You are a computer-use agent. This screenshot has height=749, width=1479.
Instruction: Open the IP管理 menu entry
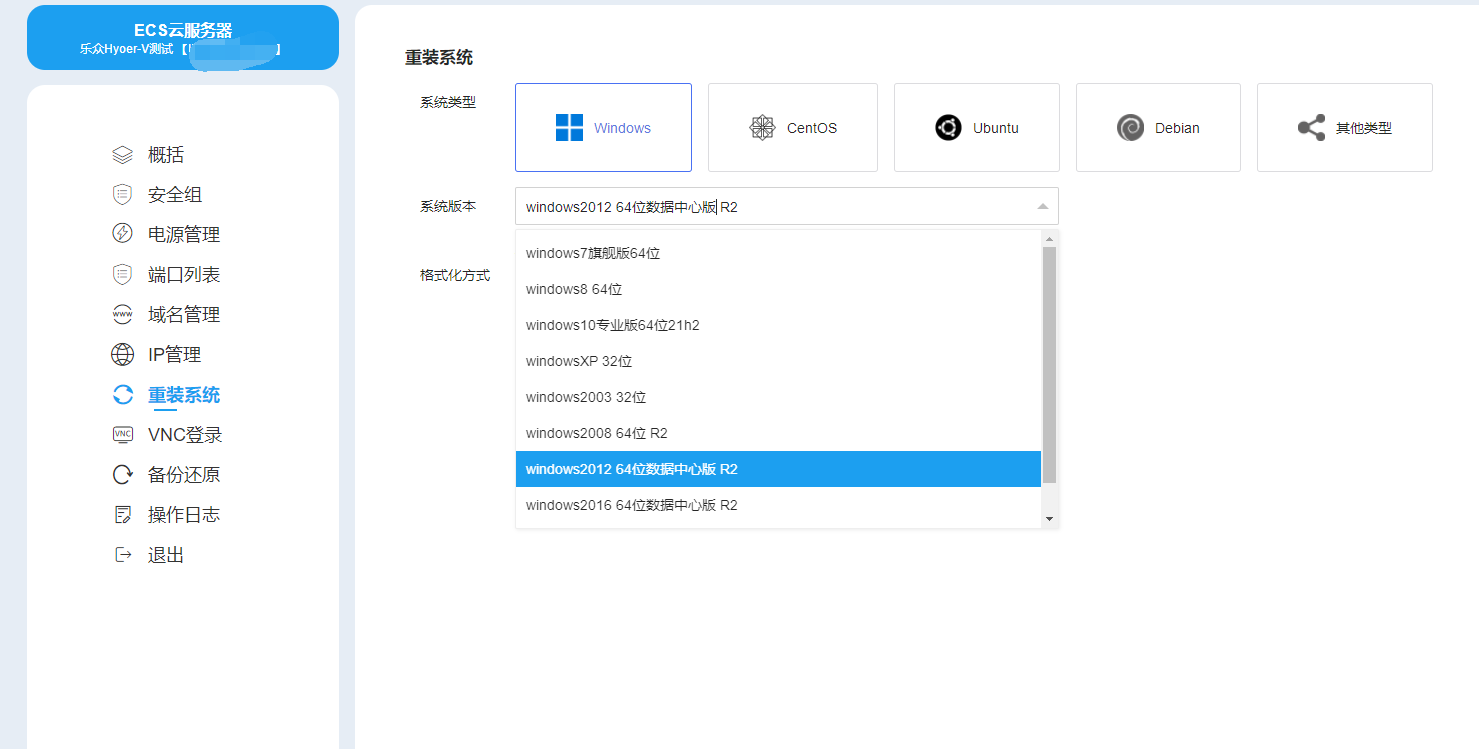tap(174, 355)
